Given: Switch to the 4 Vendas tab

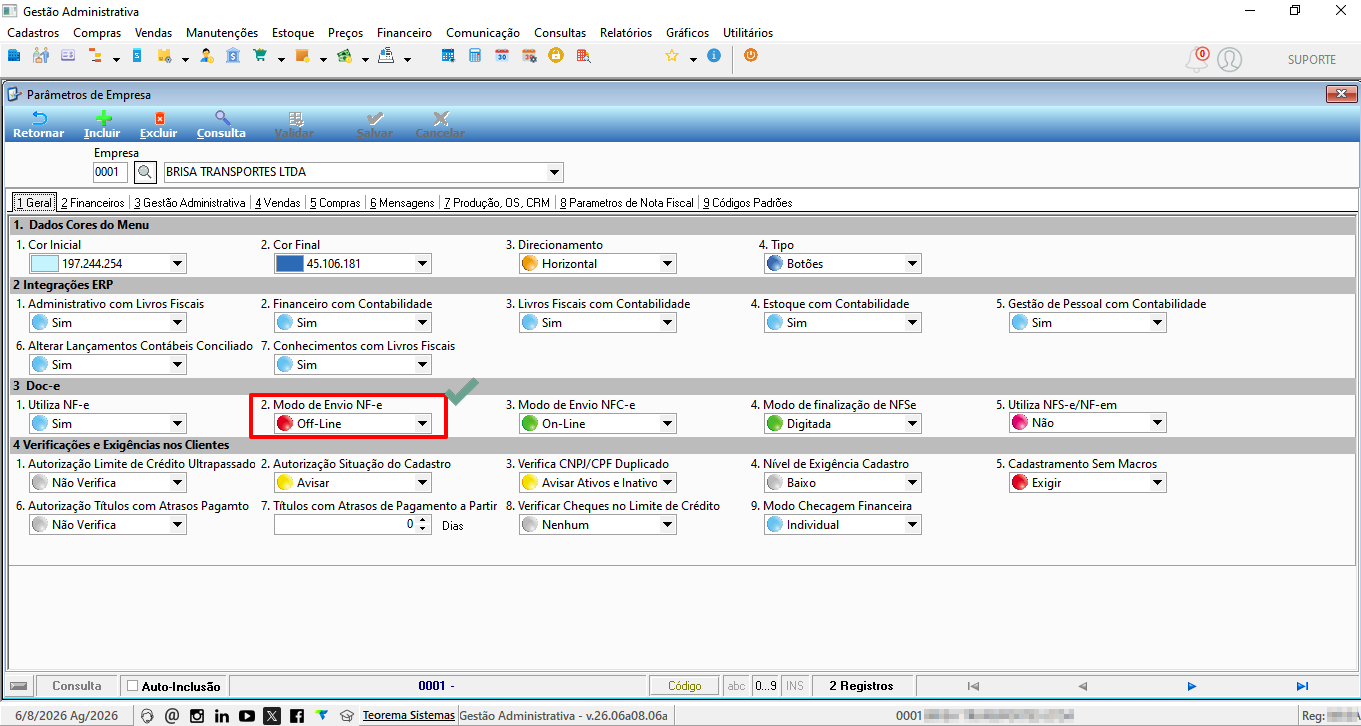Looking at the screenshot, I should click(278, 202).
